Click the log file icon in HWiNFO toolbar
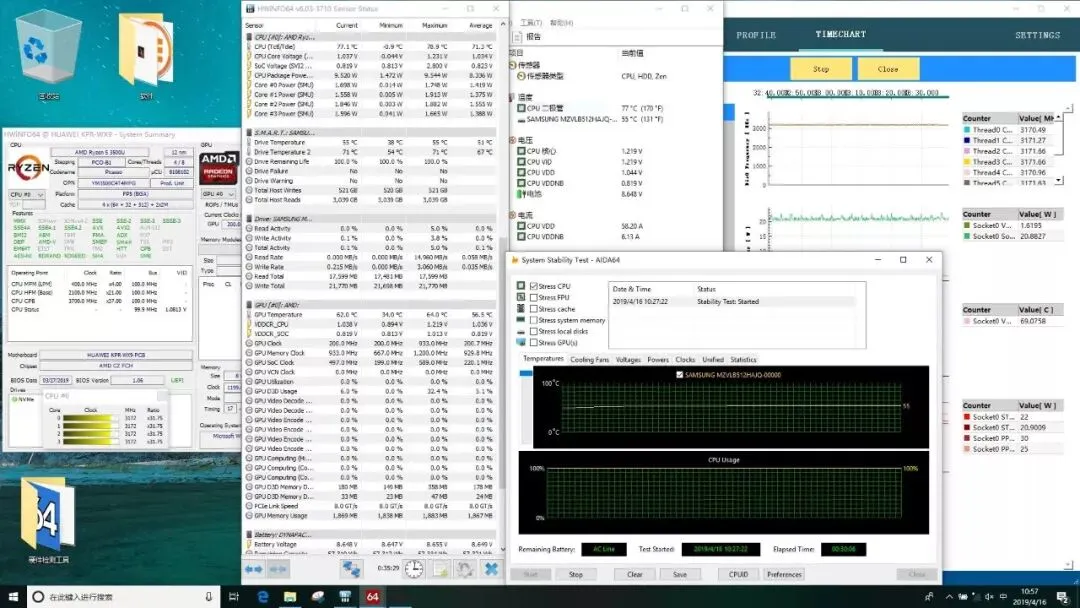1080x608 pixels. tap(440, 569)
